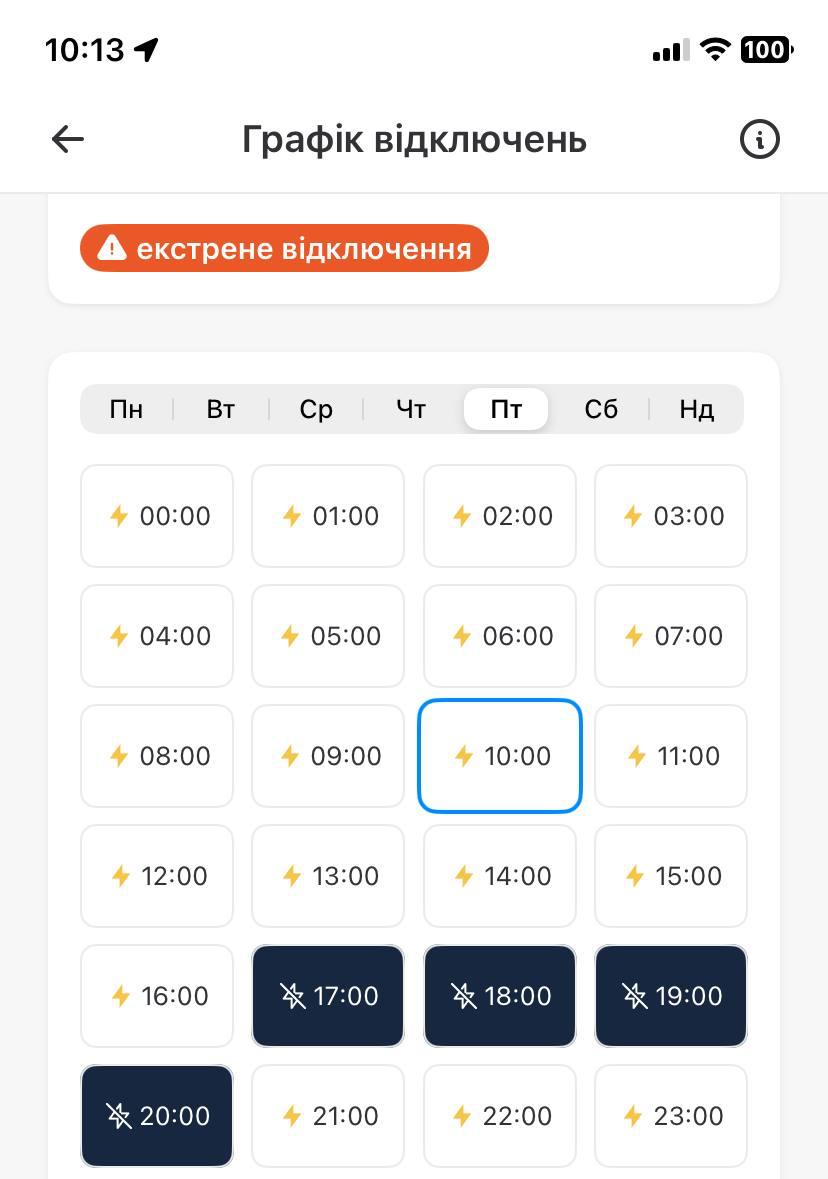828x1179 pixels.
Task: Select the Ср day tab
Action: (x=316, y=409)
